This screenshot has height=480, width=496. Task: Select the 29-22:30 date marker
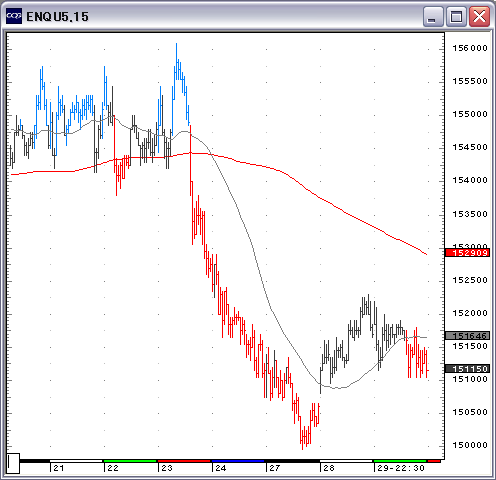pos(401,468)
